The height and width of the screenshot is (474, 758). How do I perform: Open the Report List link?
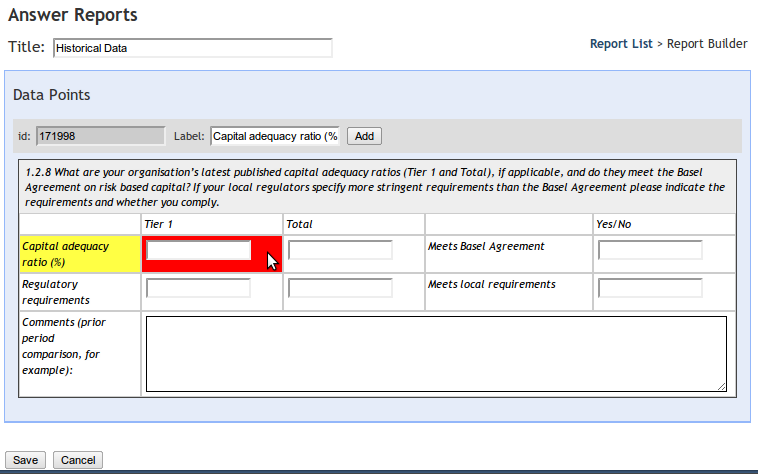pyautogui.click(x=621, y=44)
